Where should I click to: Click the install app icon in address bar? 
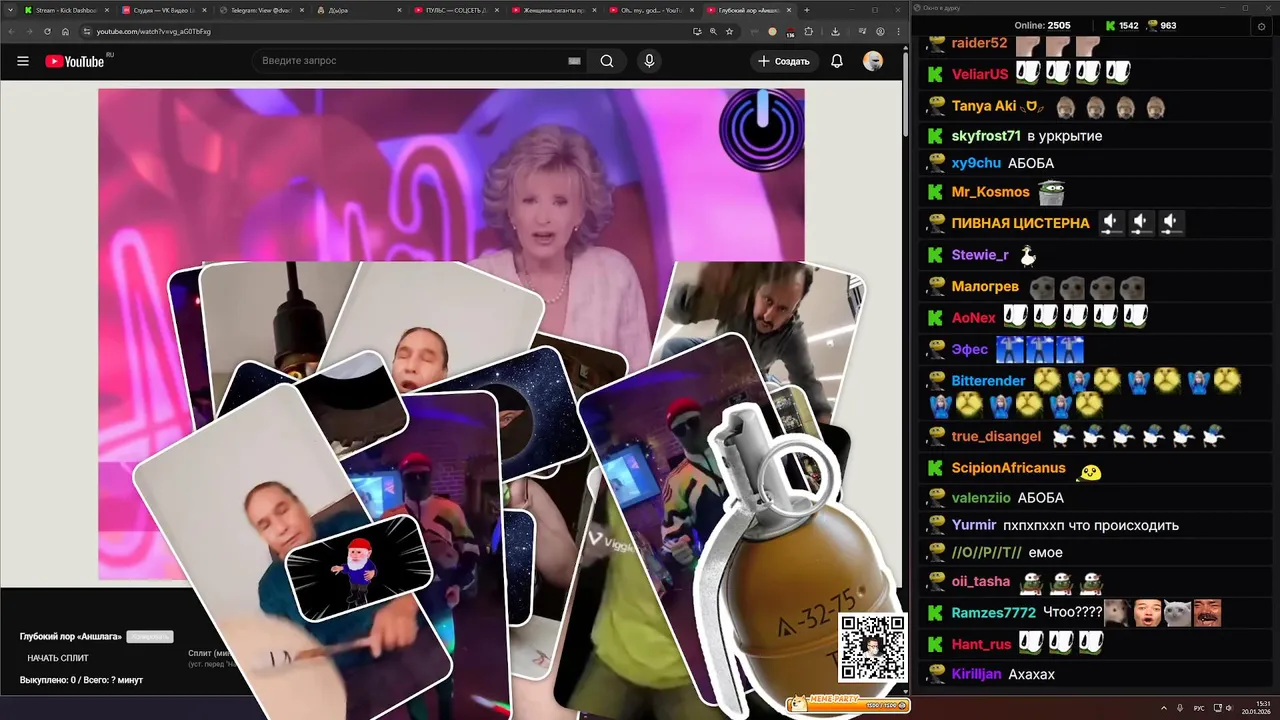697,31
